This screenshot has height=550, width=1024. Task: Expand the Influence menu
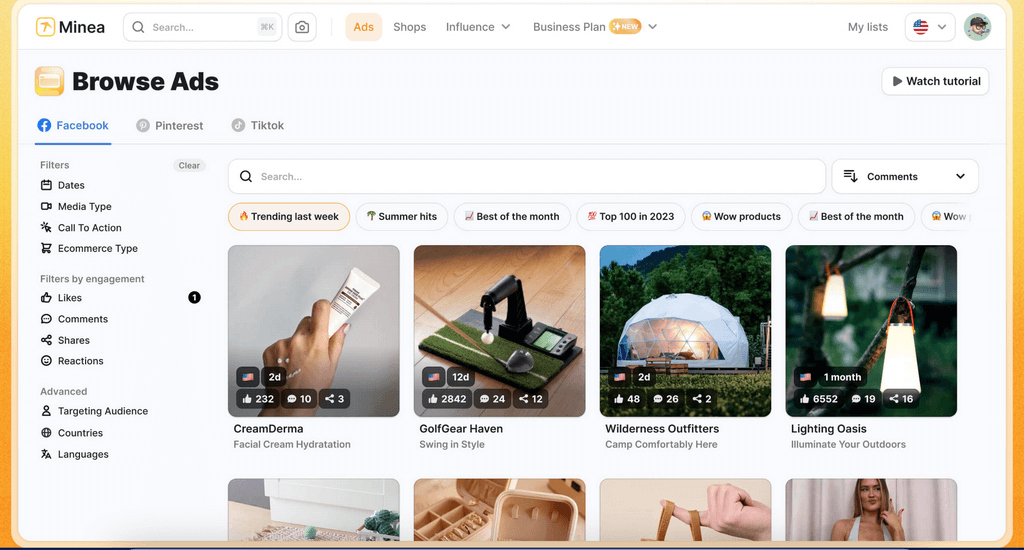click(x=478, y=27)
